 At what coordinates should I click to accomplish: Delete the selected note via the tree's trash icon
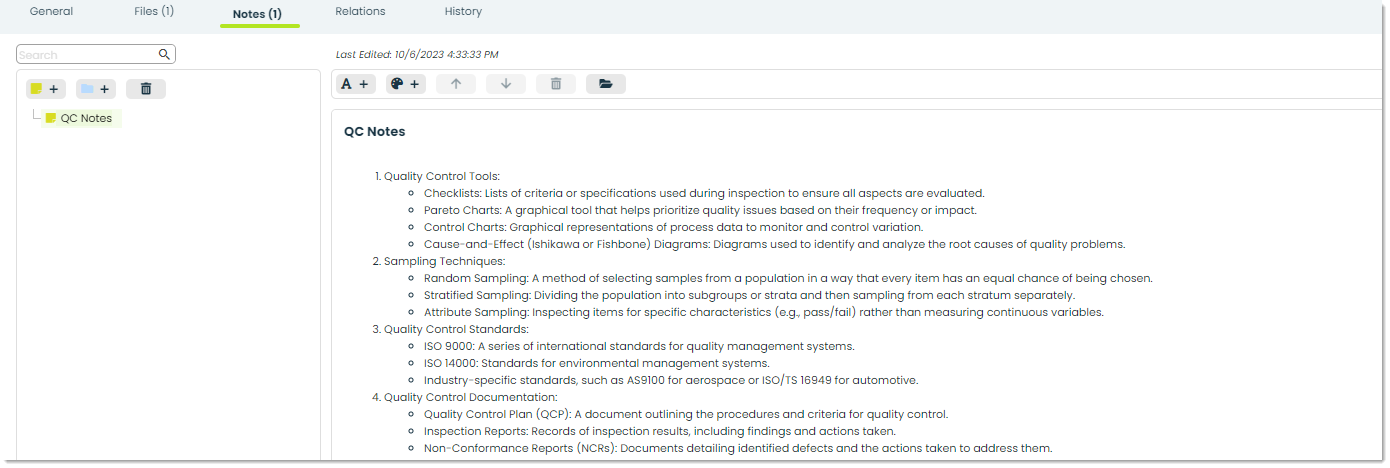coord(146,89)
